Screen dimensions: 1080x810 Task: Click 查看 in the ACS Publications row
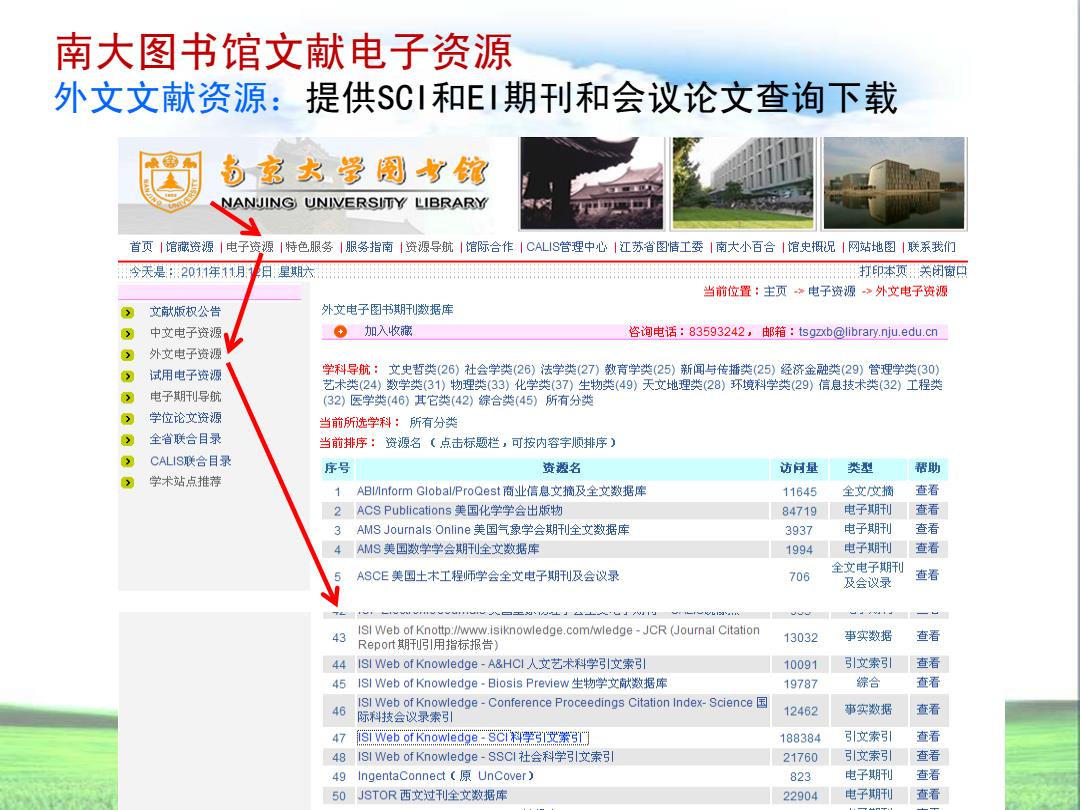[x=927, y=510]
